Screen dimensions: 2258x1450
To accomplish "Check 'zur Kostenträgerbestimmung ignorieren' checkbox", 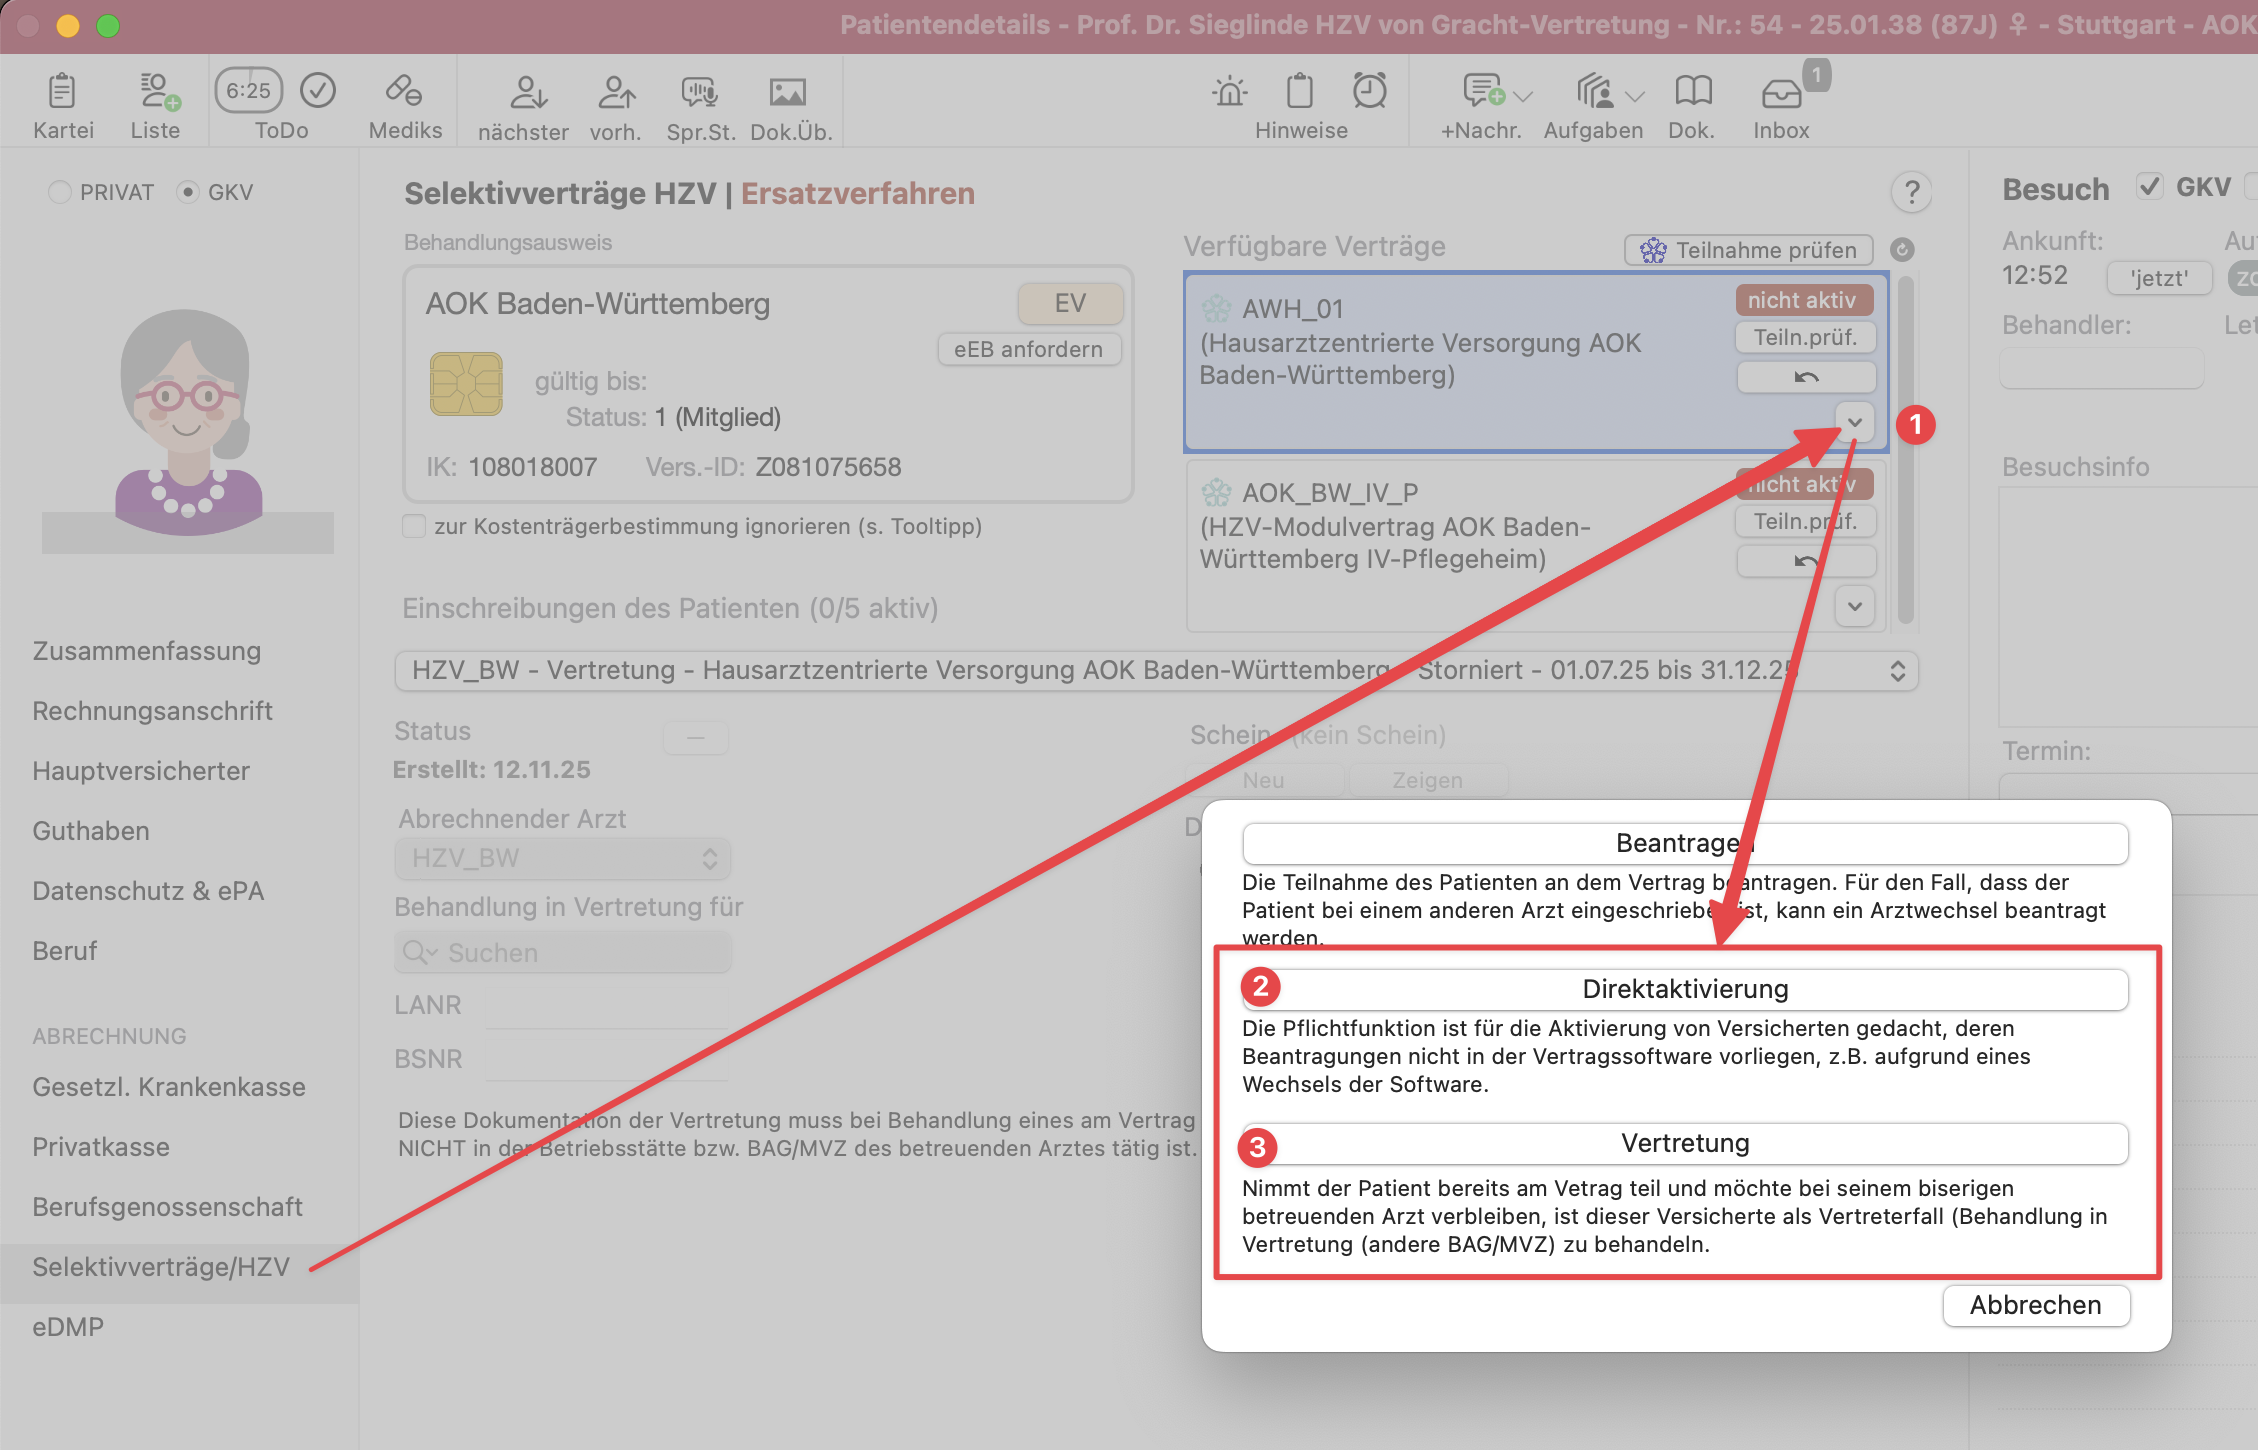I will click(414, 526).
